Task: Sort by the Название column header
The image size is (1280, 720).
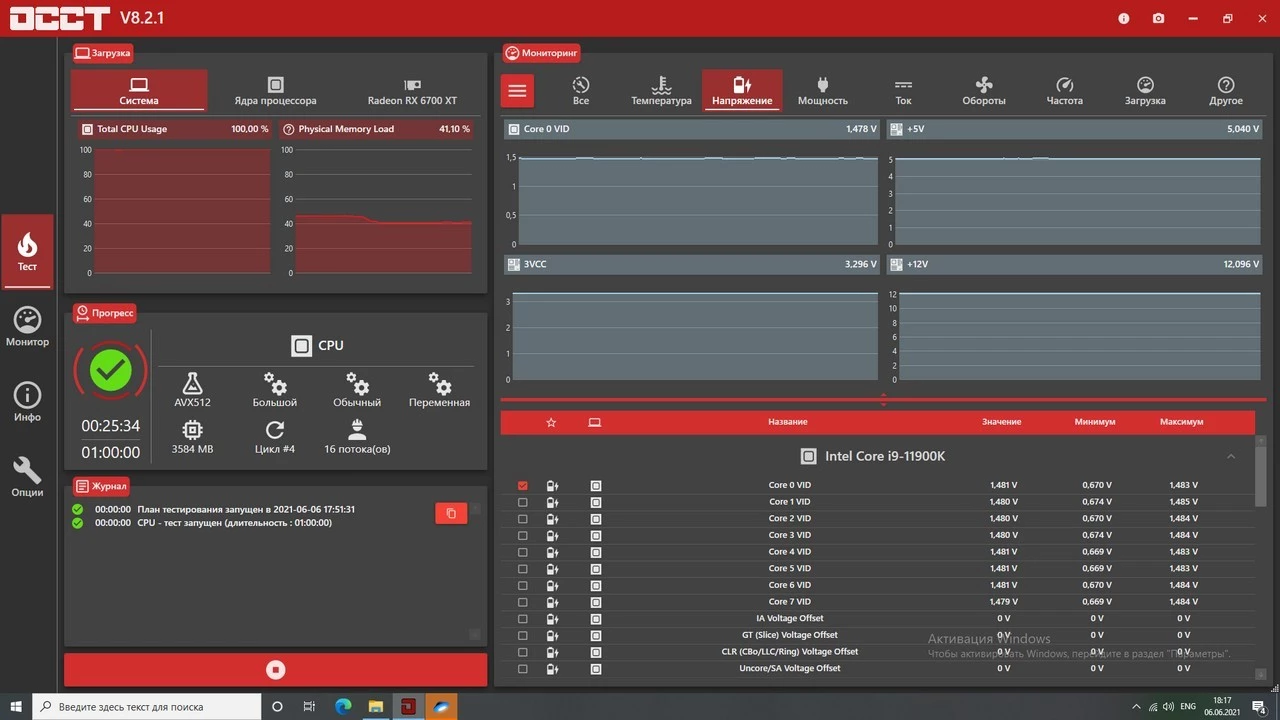Action: (x=788, y=422)
